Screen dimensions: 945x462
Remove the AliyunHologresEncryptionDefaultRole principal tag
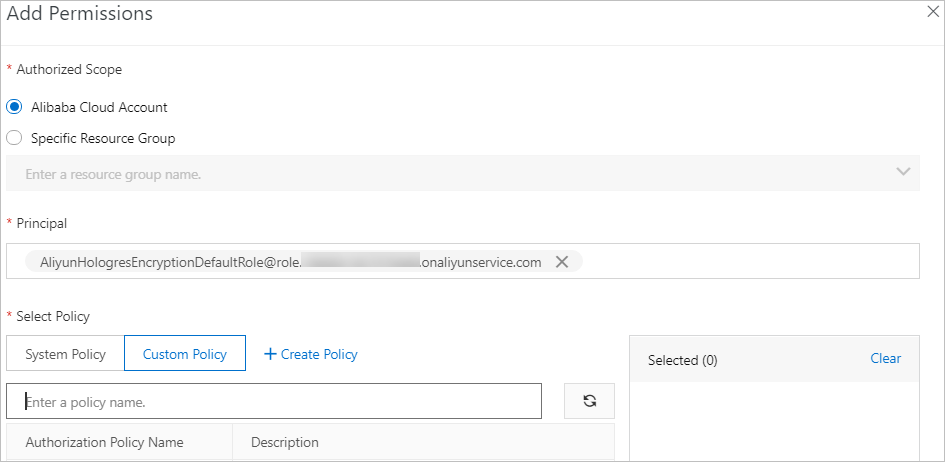tap(562, 262)
